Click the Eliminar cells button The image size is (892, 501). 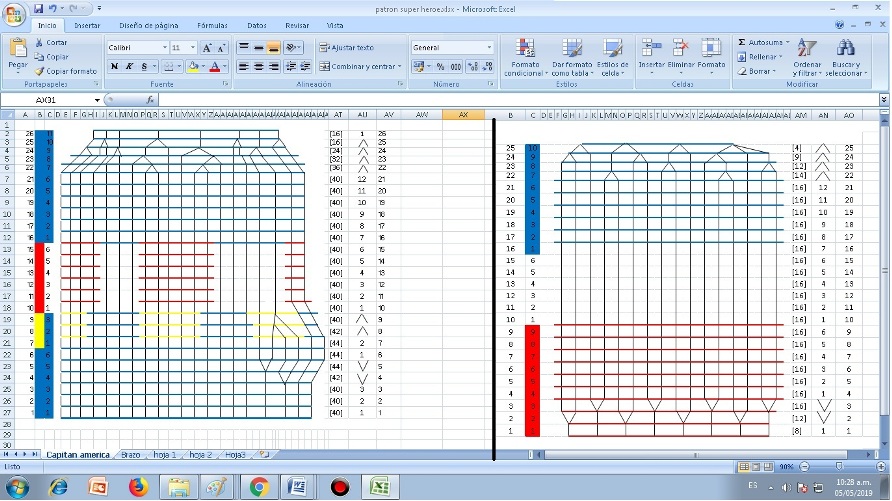(681, 57)
